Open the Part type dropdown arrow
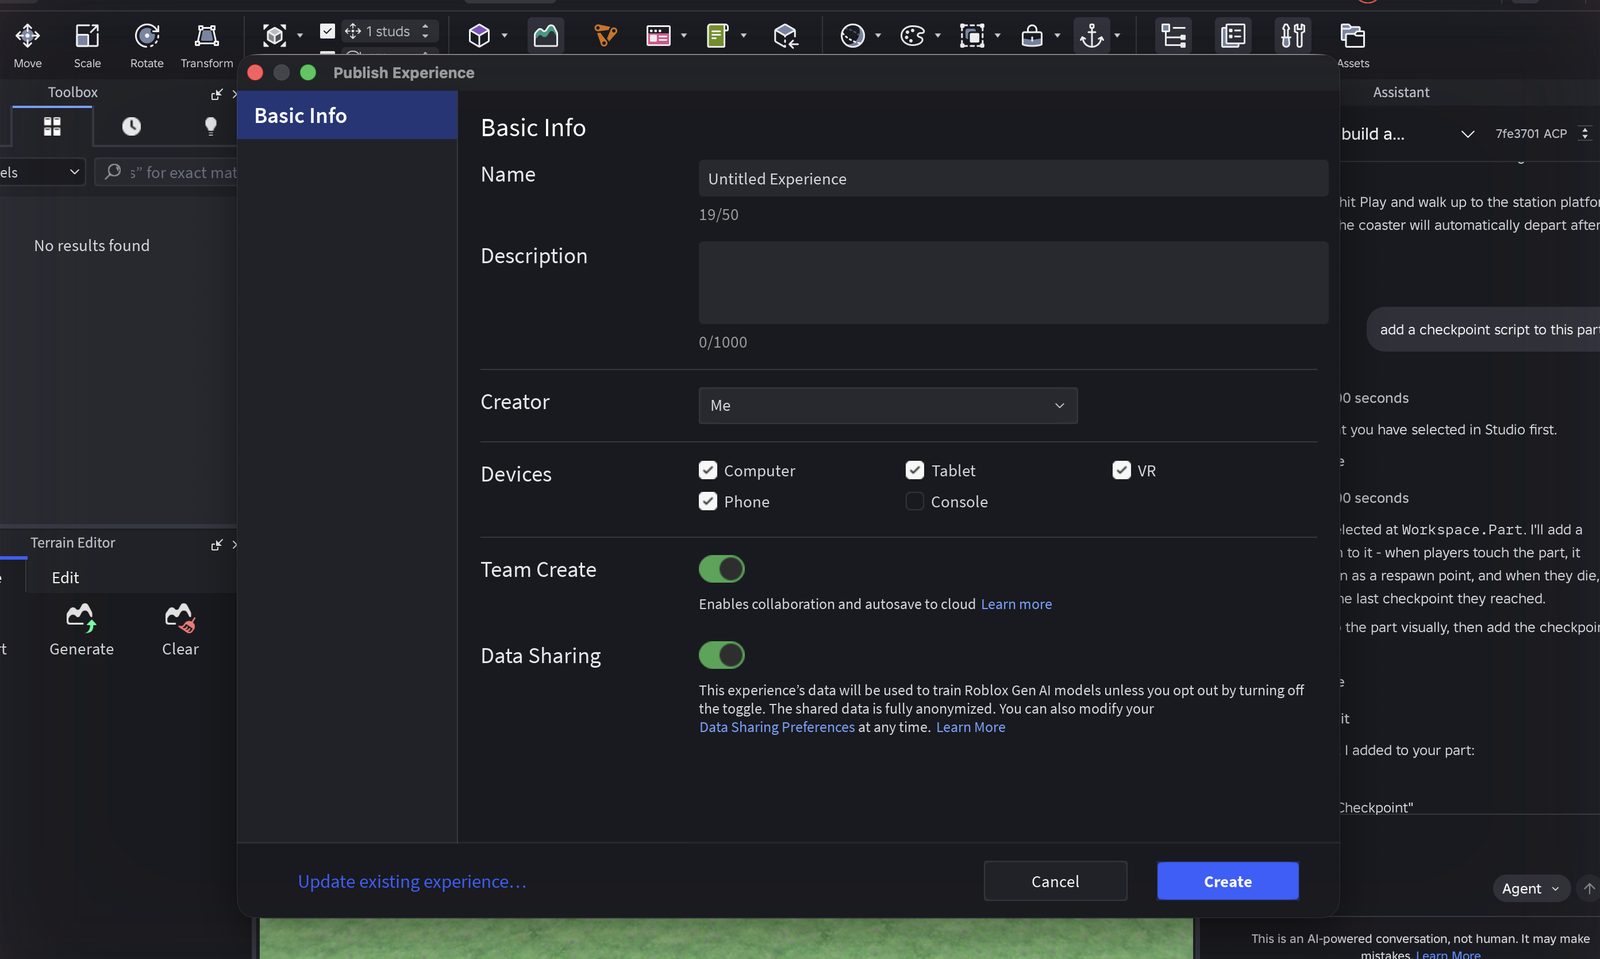Image resolution: width=1600 pixels, height=959 pixels. pyautogui.click(x=504, y=36)
